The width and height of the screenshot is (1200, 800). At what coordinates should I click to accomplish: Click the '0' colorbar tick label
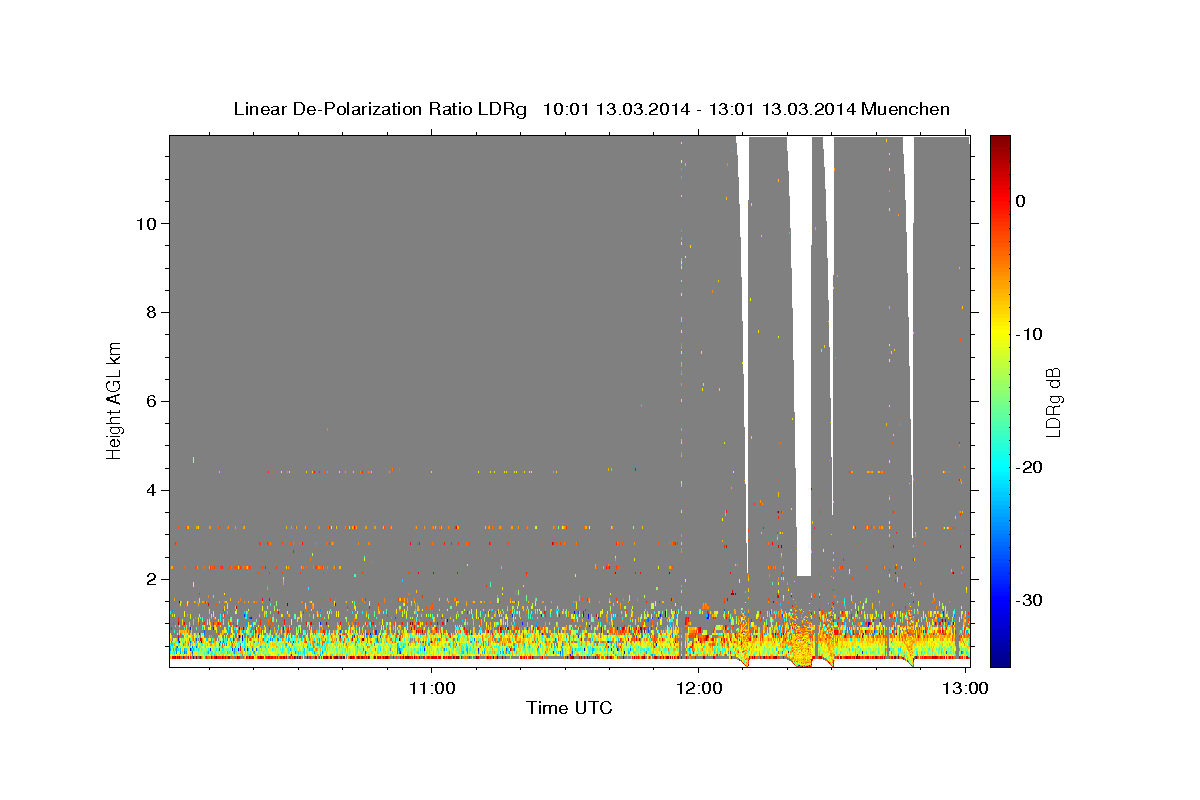pyautogui.click(x=1021, y=201)
